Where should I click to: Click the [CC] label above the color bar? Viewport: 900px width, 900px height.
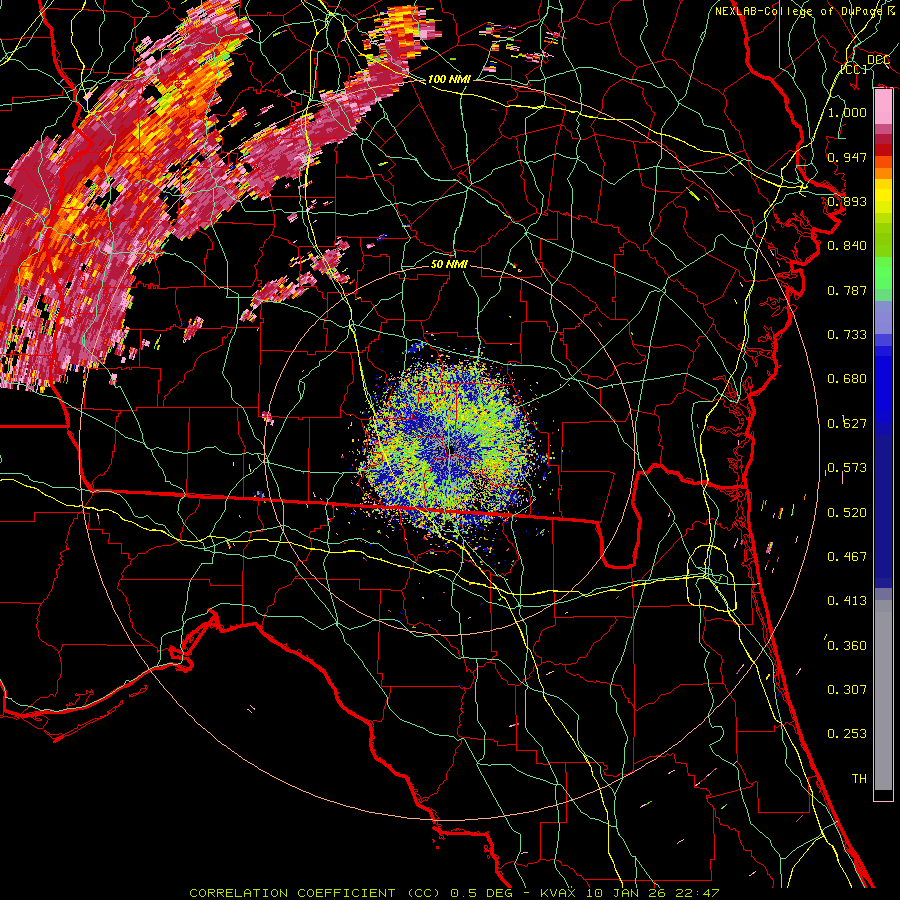[x=854, y=69]
